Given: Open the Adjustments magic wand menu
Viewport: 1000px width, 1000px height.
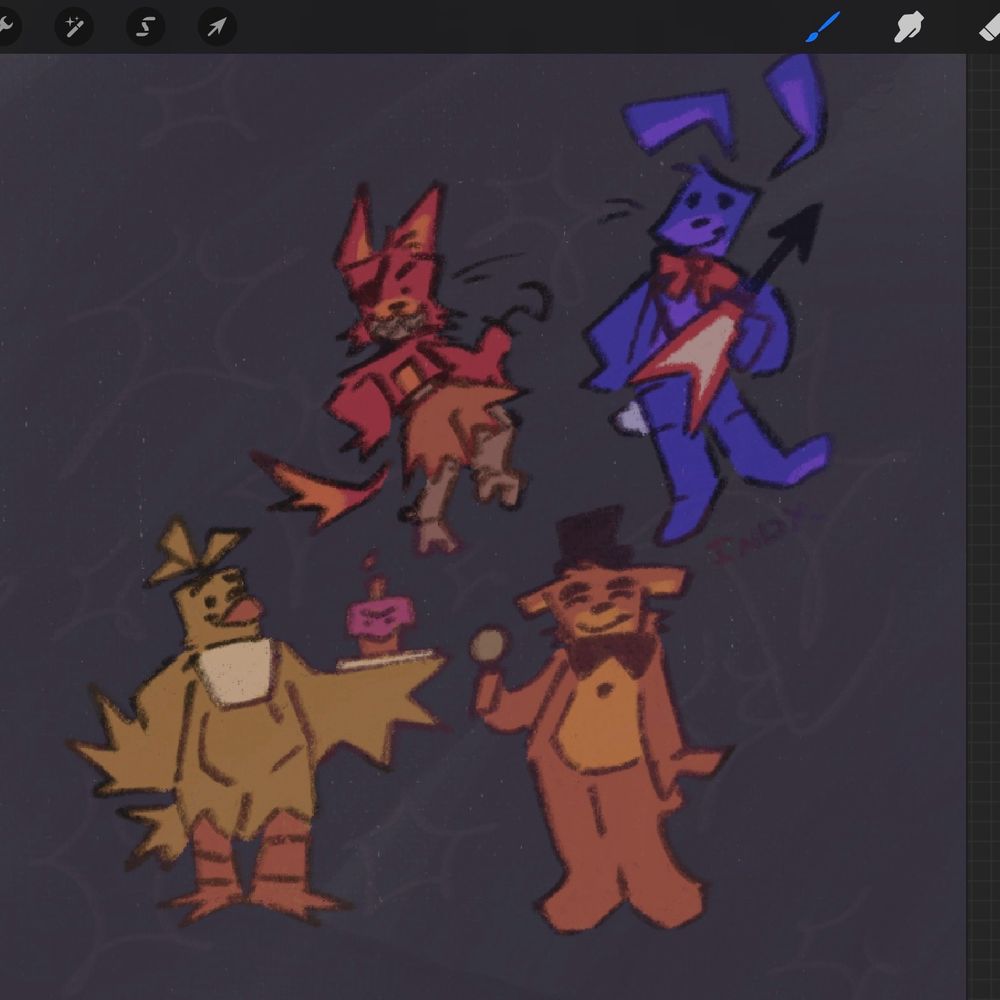Looking at the screenshot, I should 74,27.
